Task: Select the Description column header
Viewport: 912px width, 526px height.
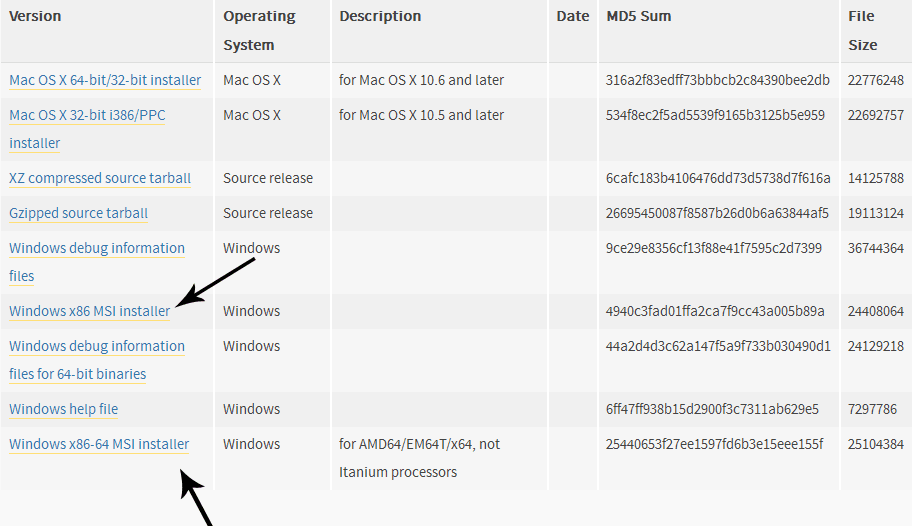Action: [x=380, y=16]
